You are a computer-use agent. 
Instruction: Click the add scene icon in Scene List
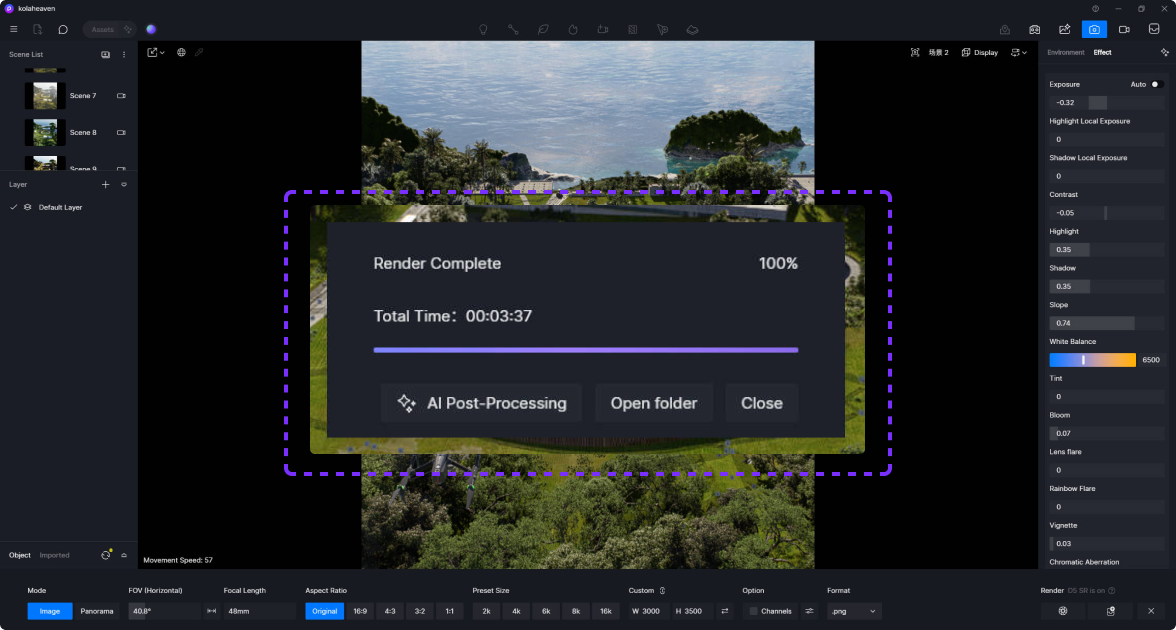point(106,54)
